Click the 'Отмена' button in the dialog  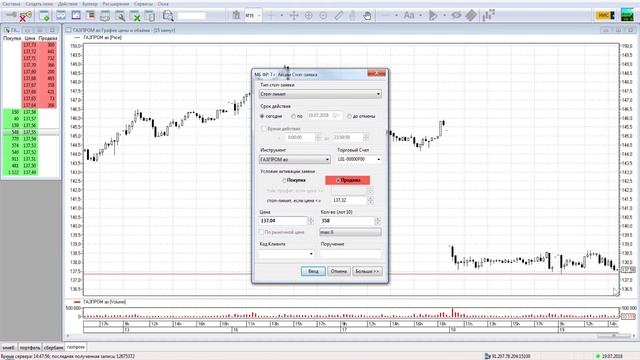point(339,271)
